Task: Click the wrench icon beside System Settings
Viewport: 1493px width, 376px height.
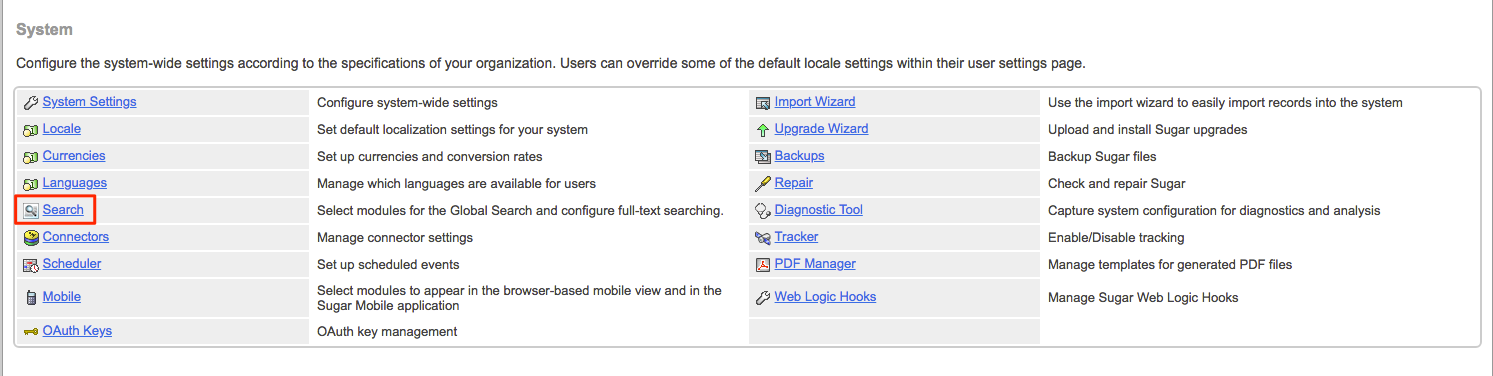Action: 30,102
